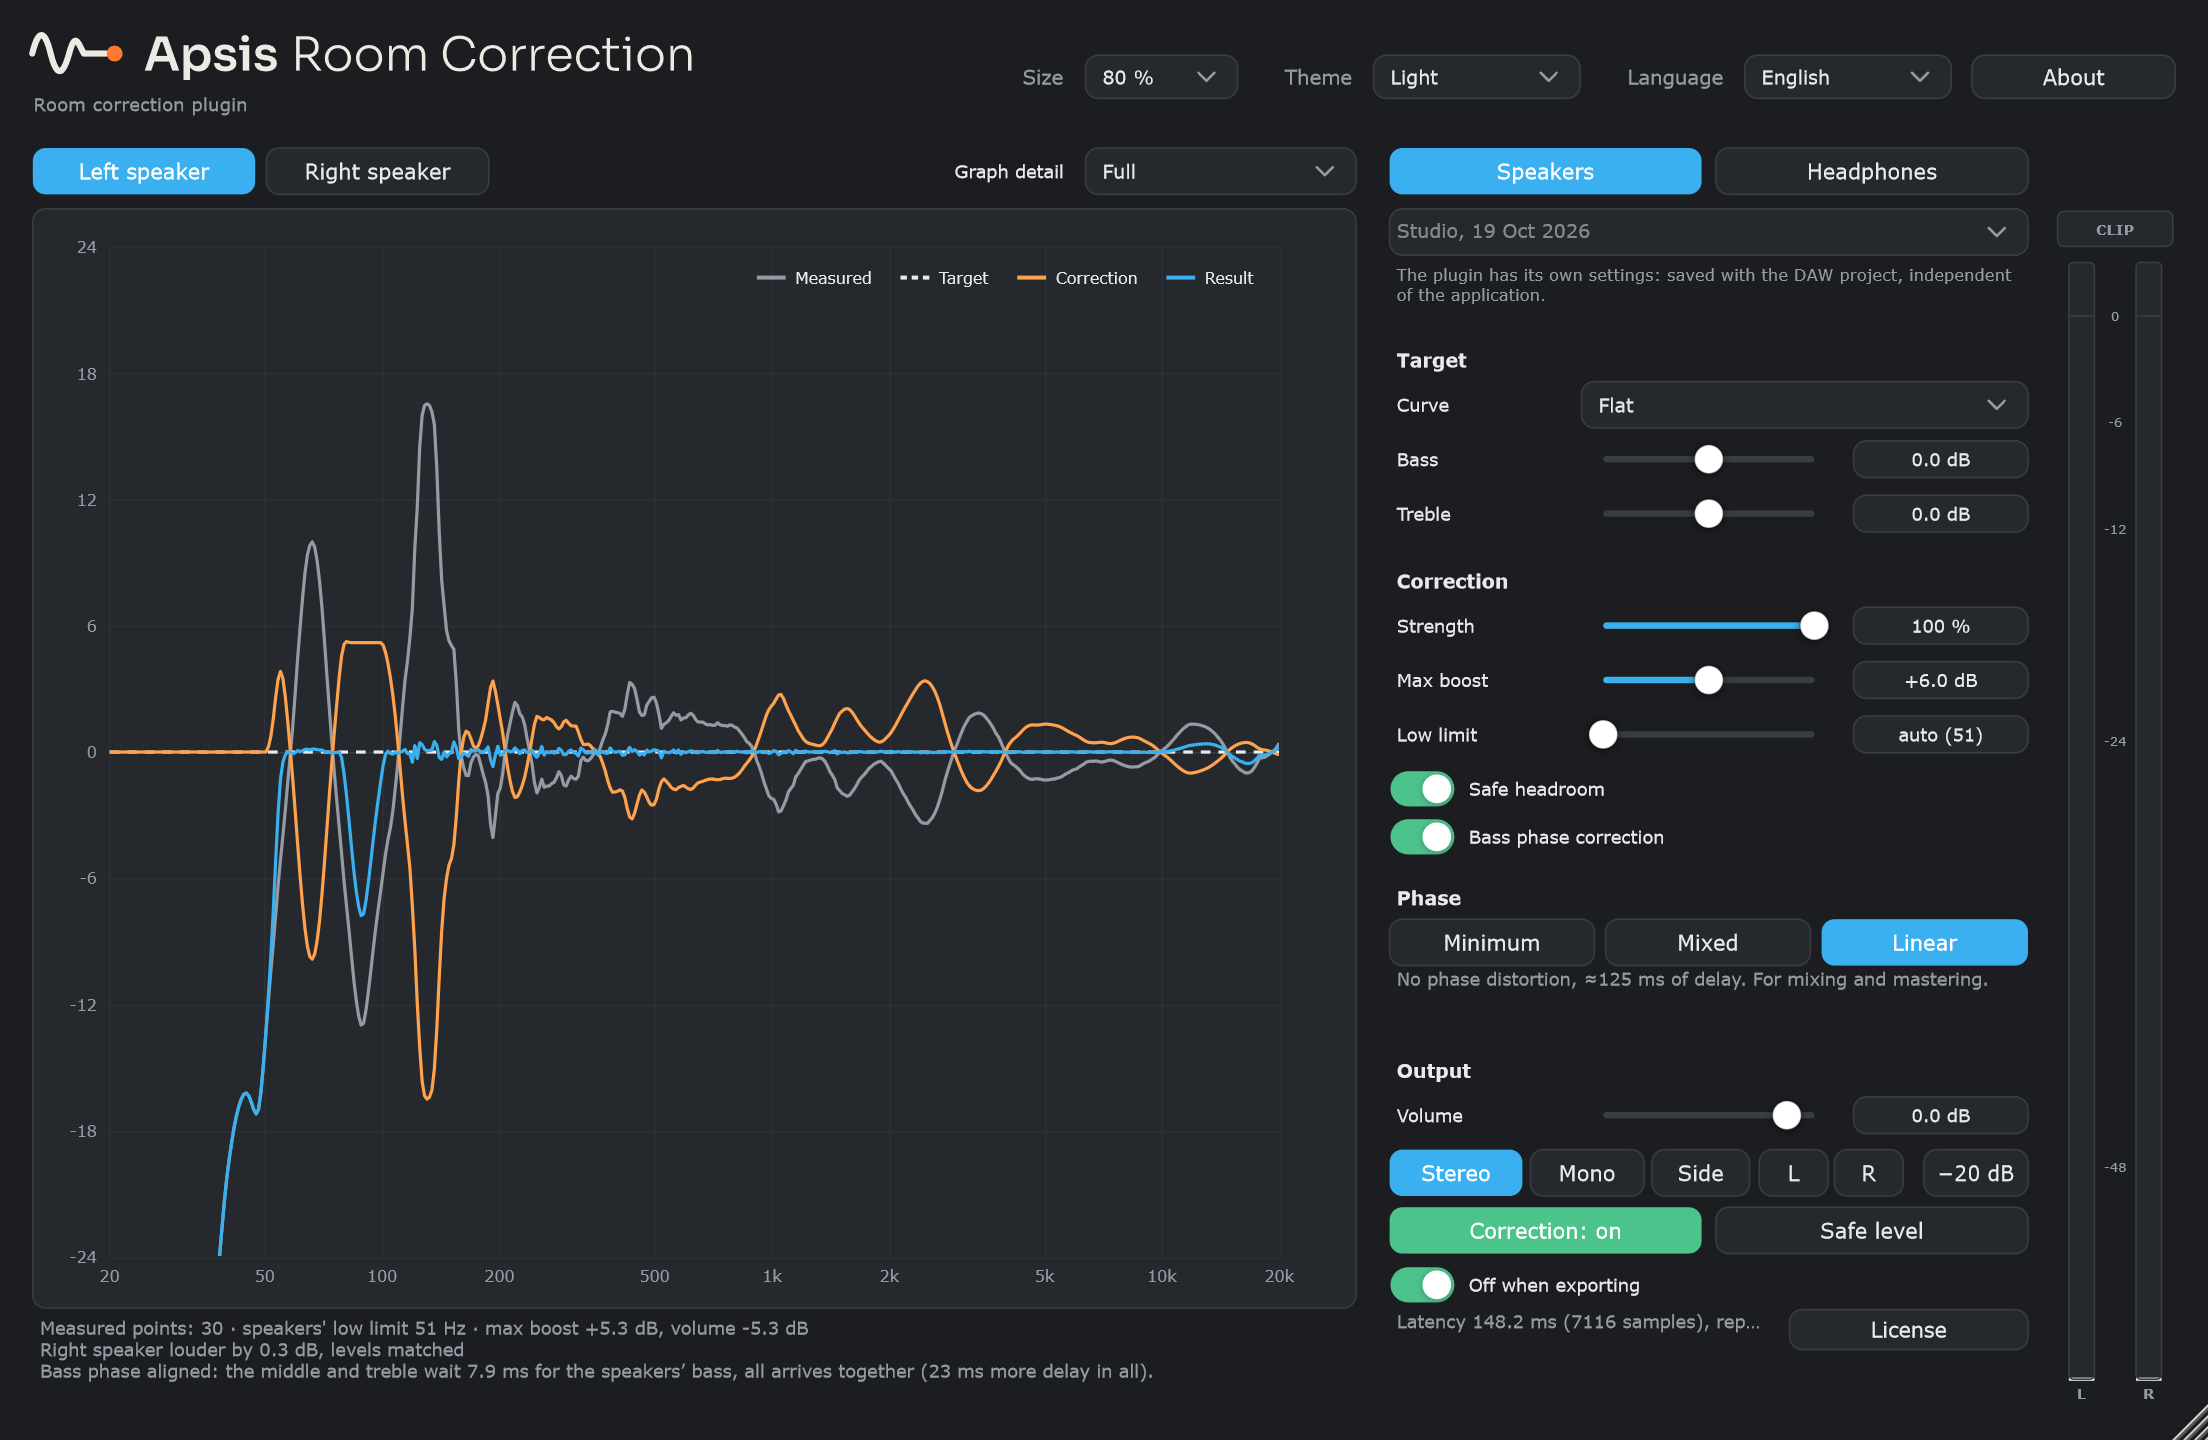The image size is (2208, 1440).
Task: Click the Low limit auto (51) value field
Action: 1940,735
